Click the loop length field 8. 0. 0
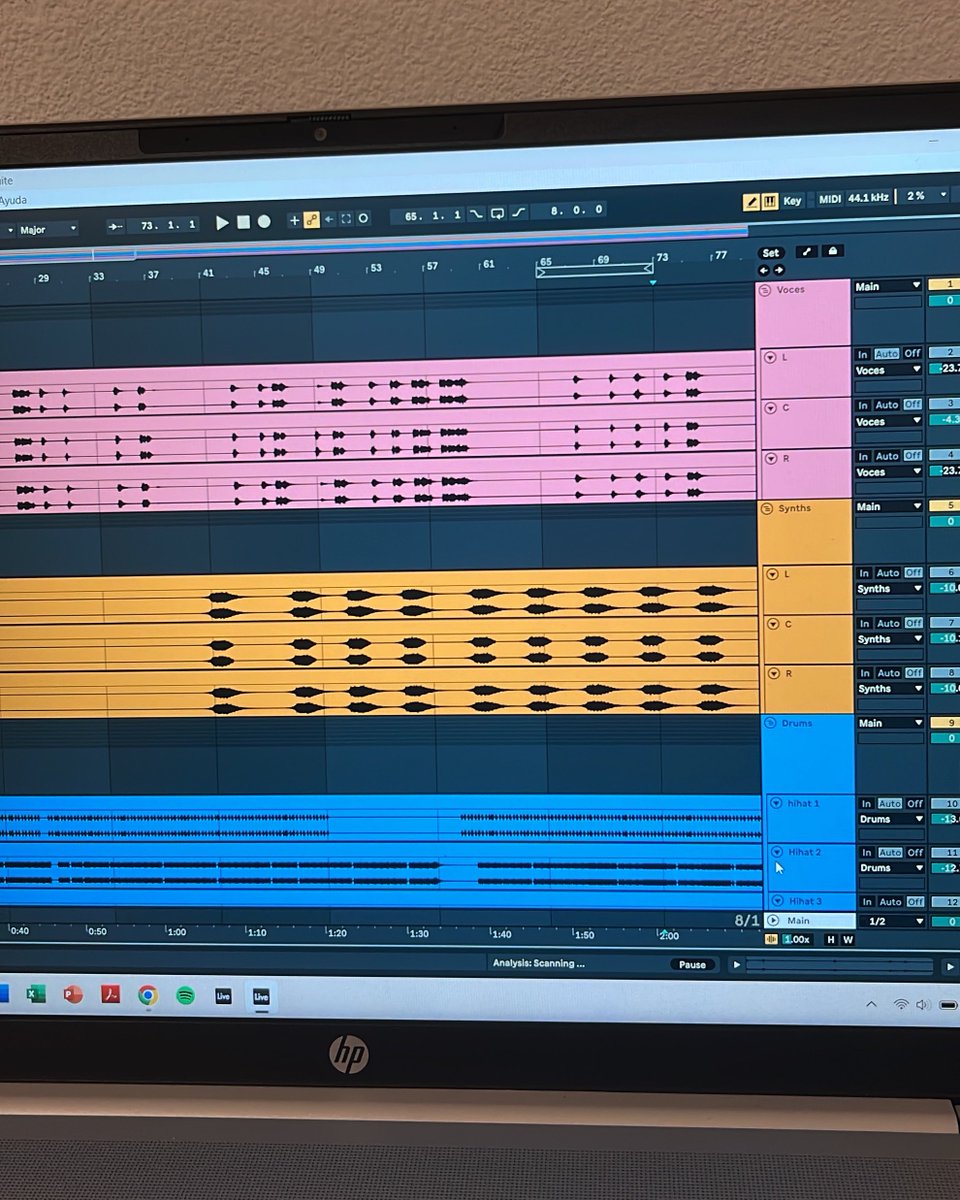This screenshot has width=960, height=1200. [x=569, y=210]
